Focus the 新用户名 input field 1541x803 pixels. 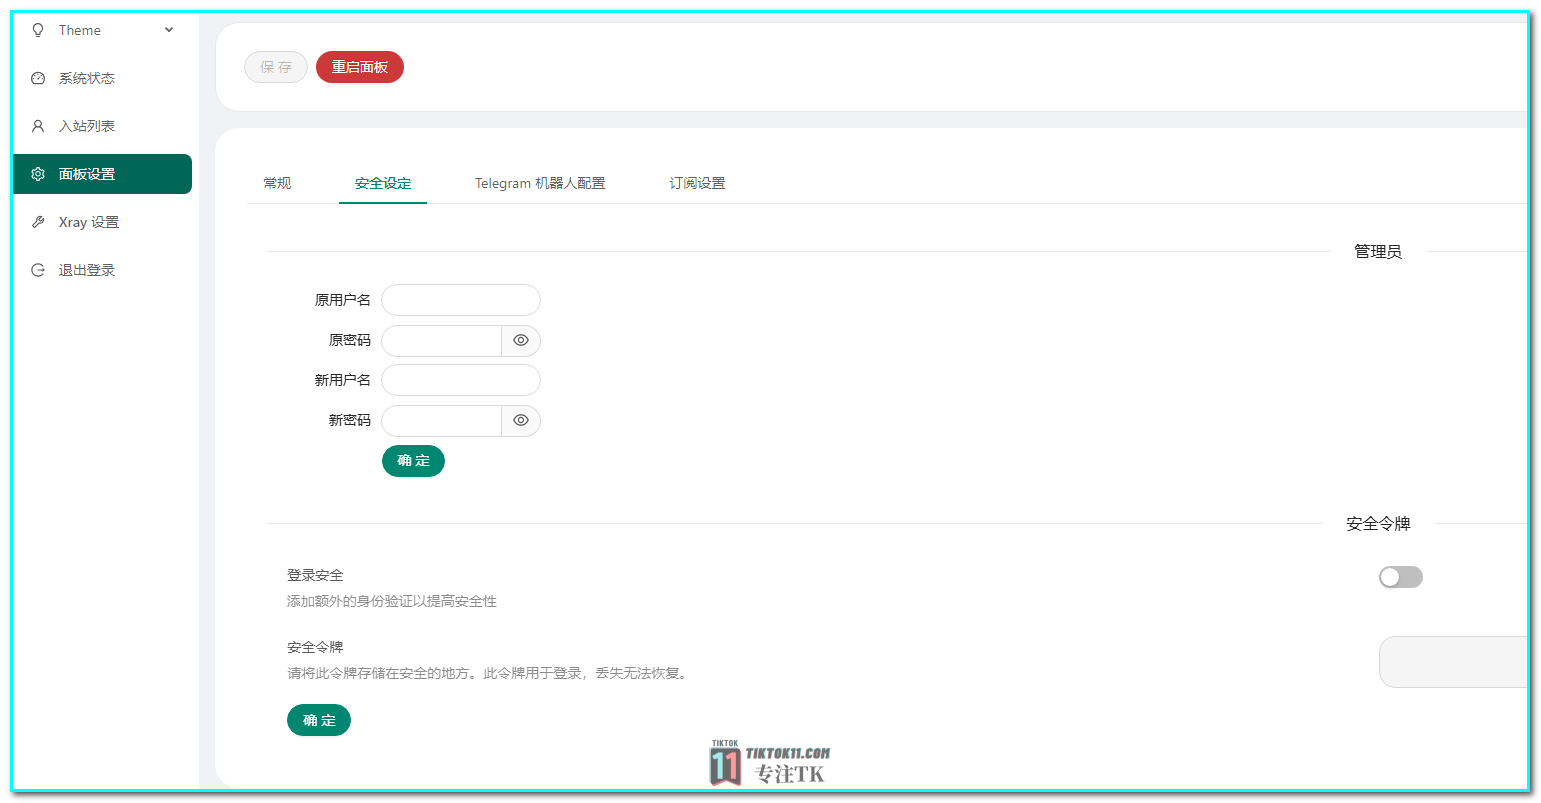461,380
